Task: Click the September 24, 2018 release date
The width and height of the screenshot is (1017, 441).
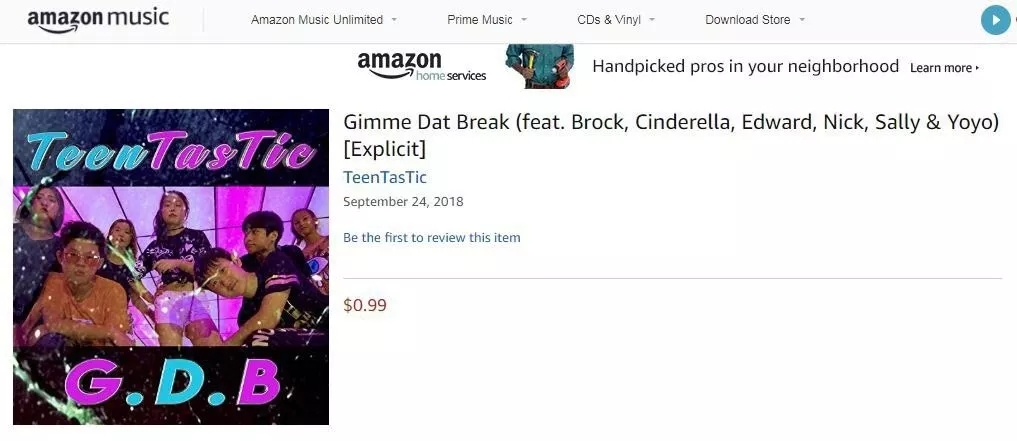Action: point(403,201)
